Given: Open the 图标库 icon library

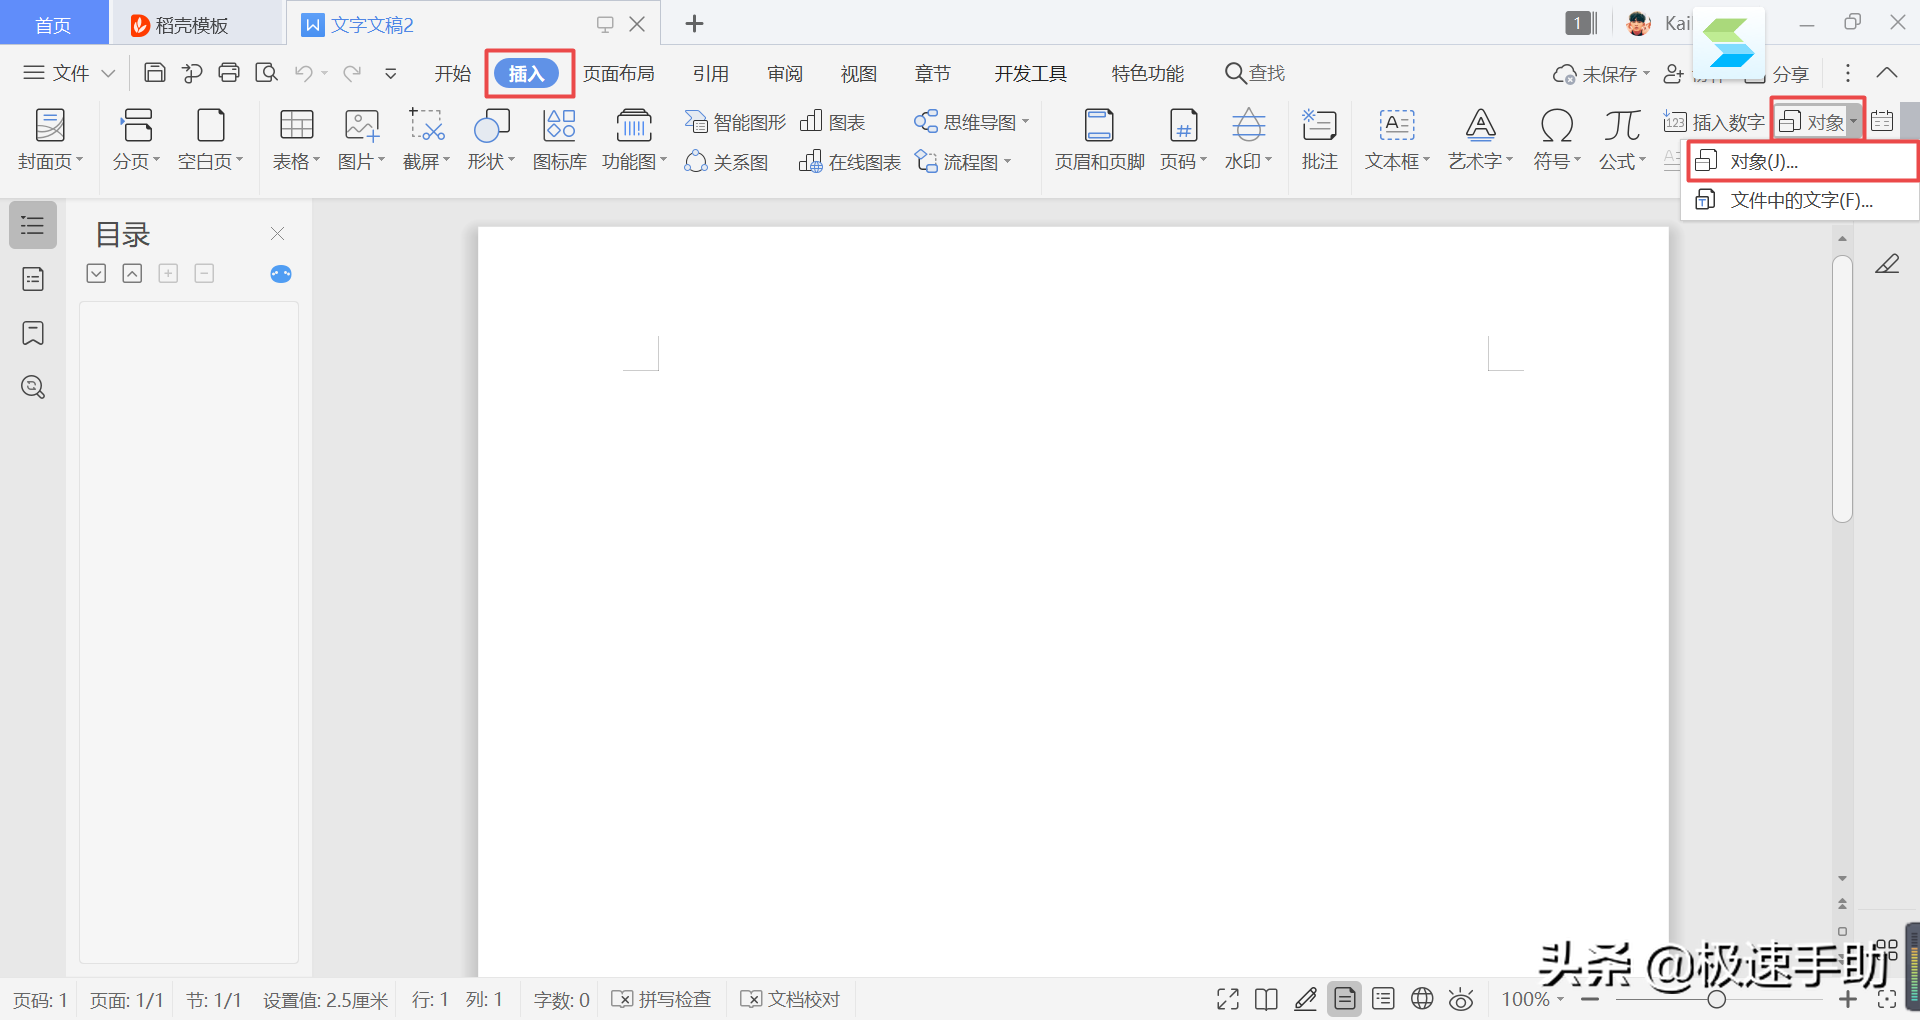Looking at the screenshot, I should 559,139.
